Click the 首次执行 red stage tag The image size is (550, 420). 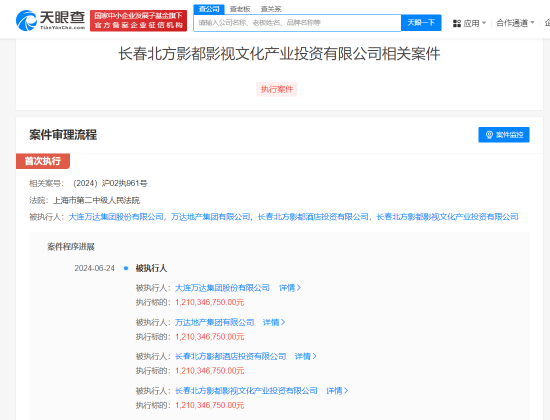click(43, 161)
